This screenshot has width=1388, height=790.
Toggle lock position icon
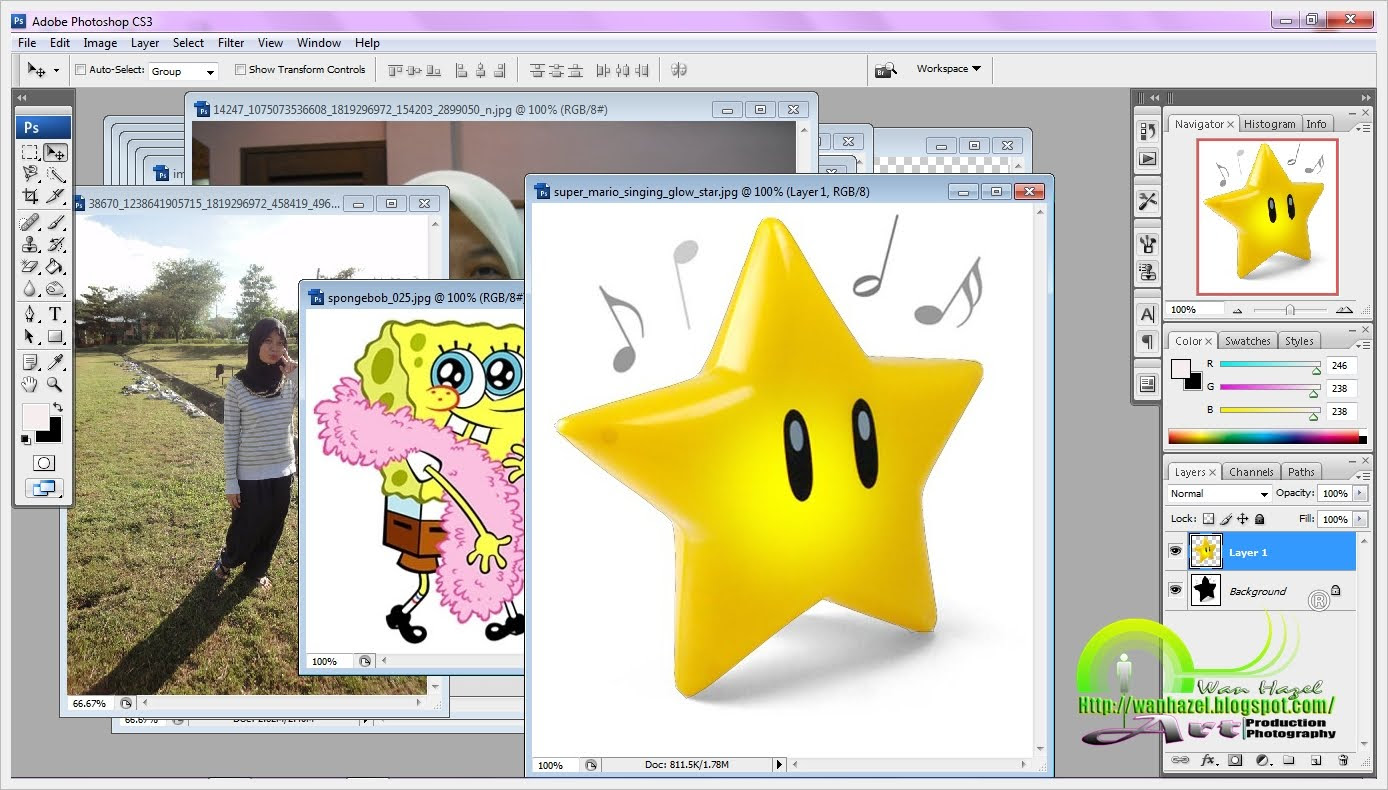click(x=1242, y=519)
